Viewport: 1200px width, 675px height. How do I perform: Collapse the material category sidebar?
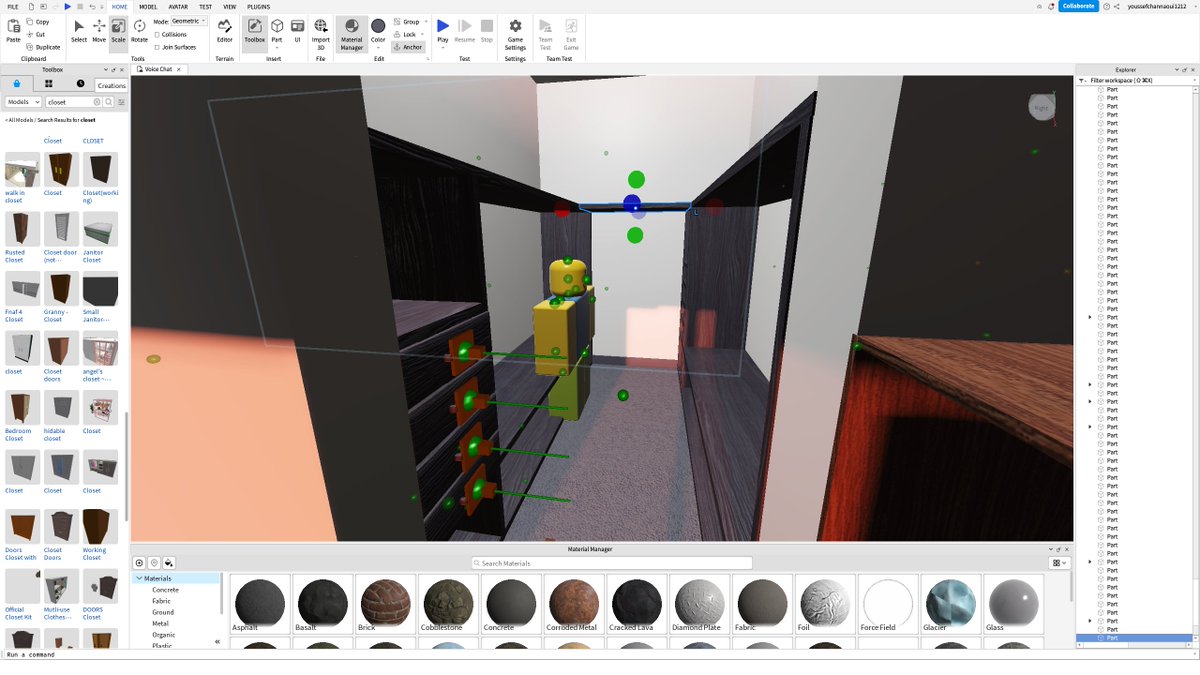pyautogui.click(x=217, y=642)
